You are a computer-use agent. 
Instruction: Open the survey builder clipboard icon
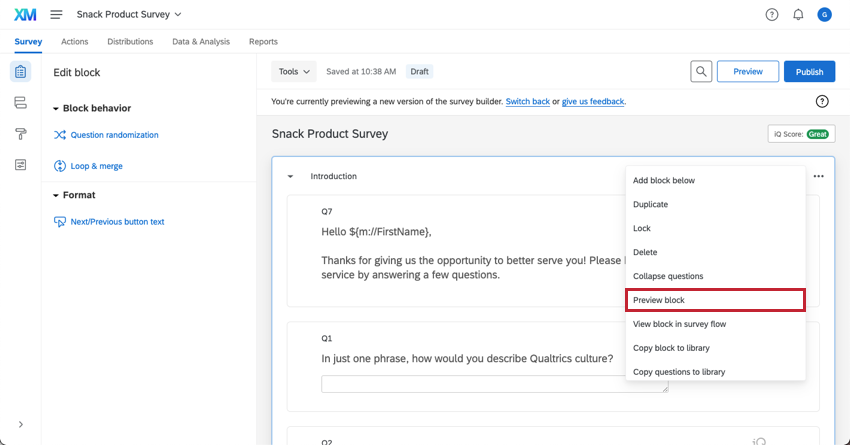click(20, 72)
